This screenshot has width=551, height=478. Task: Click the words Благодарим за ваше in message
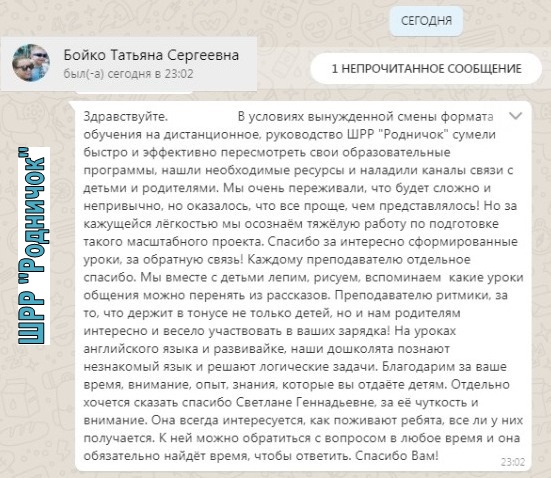click(x=444, y=367)
